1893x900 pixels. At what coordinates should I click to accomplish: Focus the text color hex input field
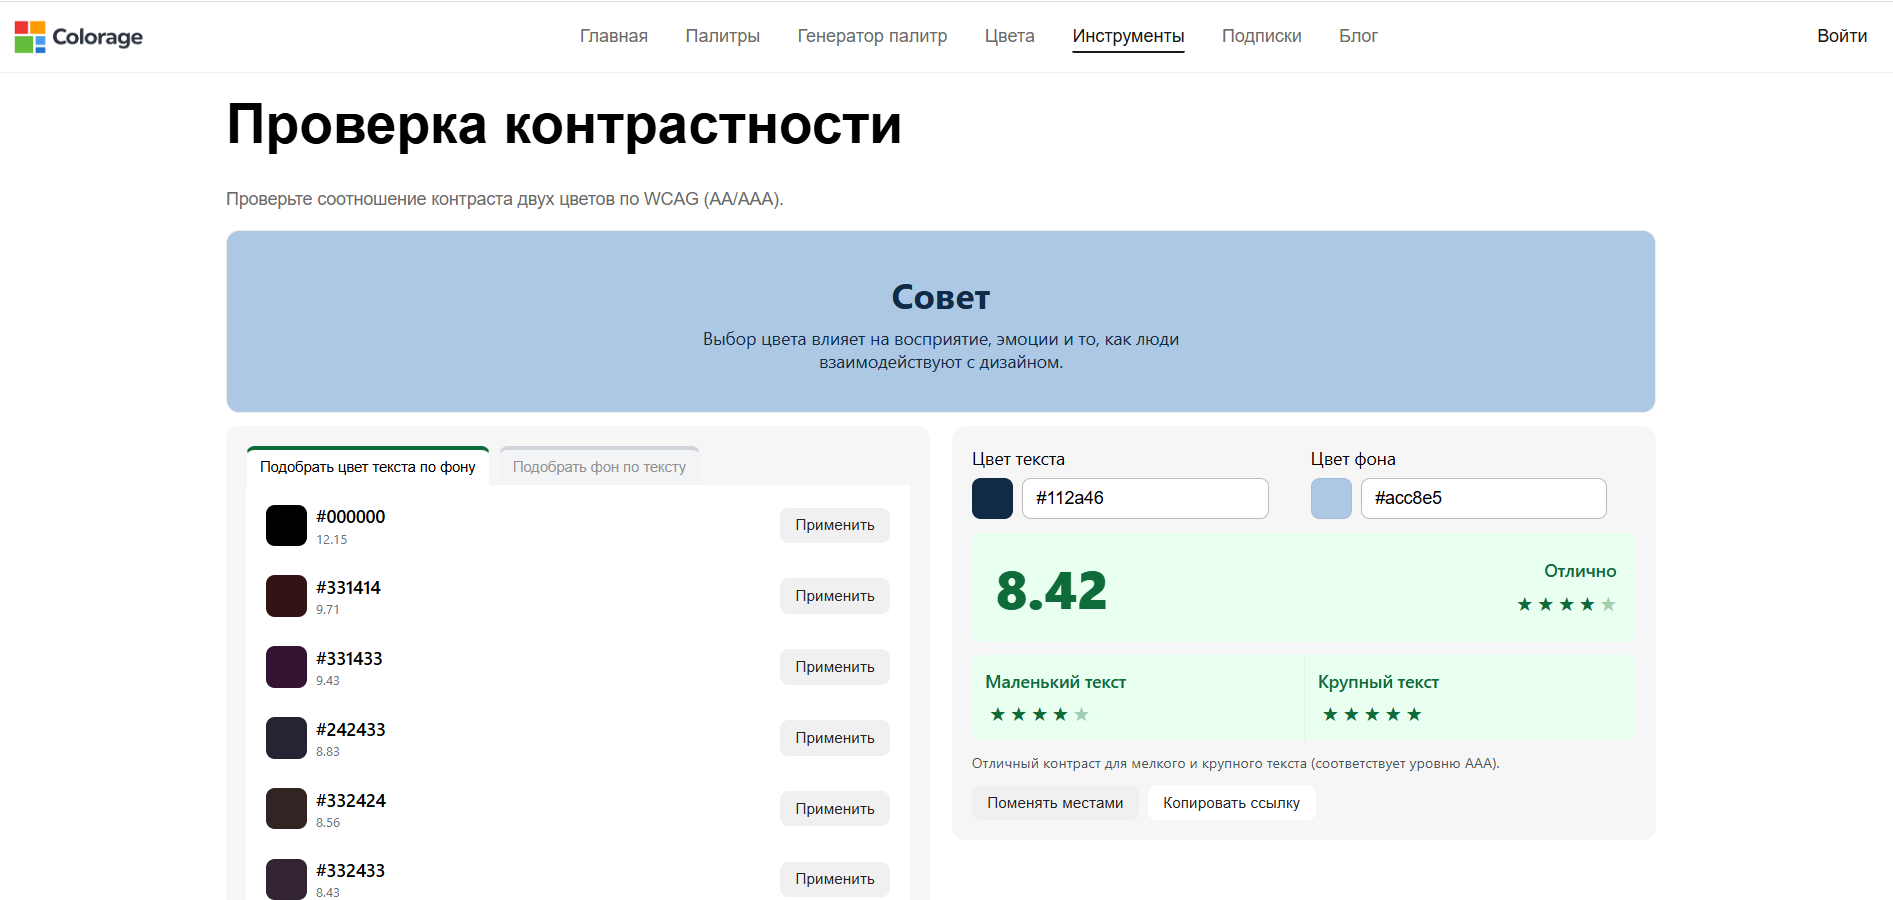(x=1144, y=499)
